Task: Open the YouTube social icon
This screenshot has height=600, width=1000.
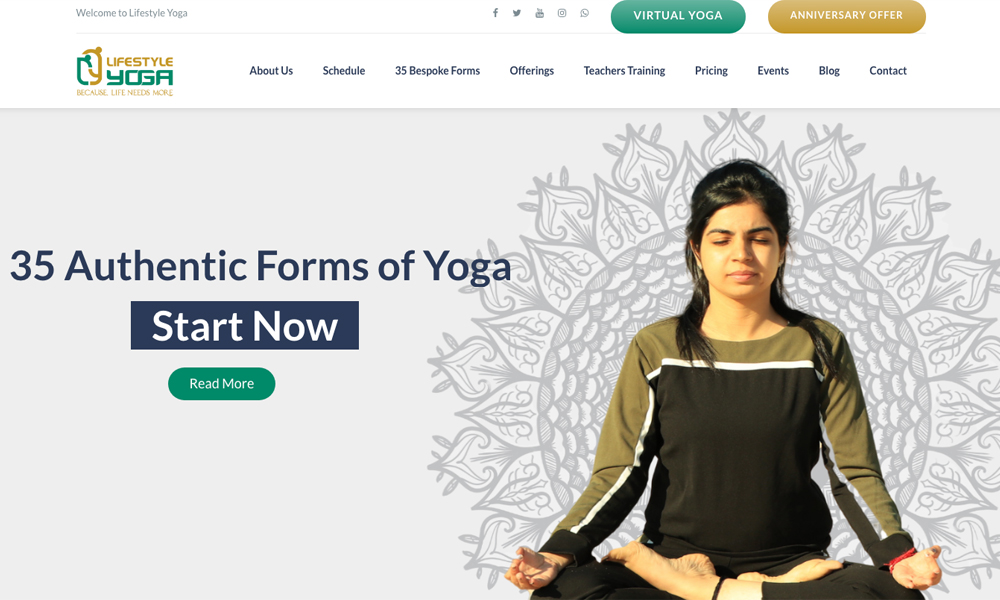Action: tap(540, 13)
